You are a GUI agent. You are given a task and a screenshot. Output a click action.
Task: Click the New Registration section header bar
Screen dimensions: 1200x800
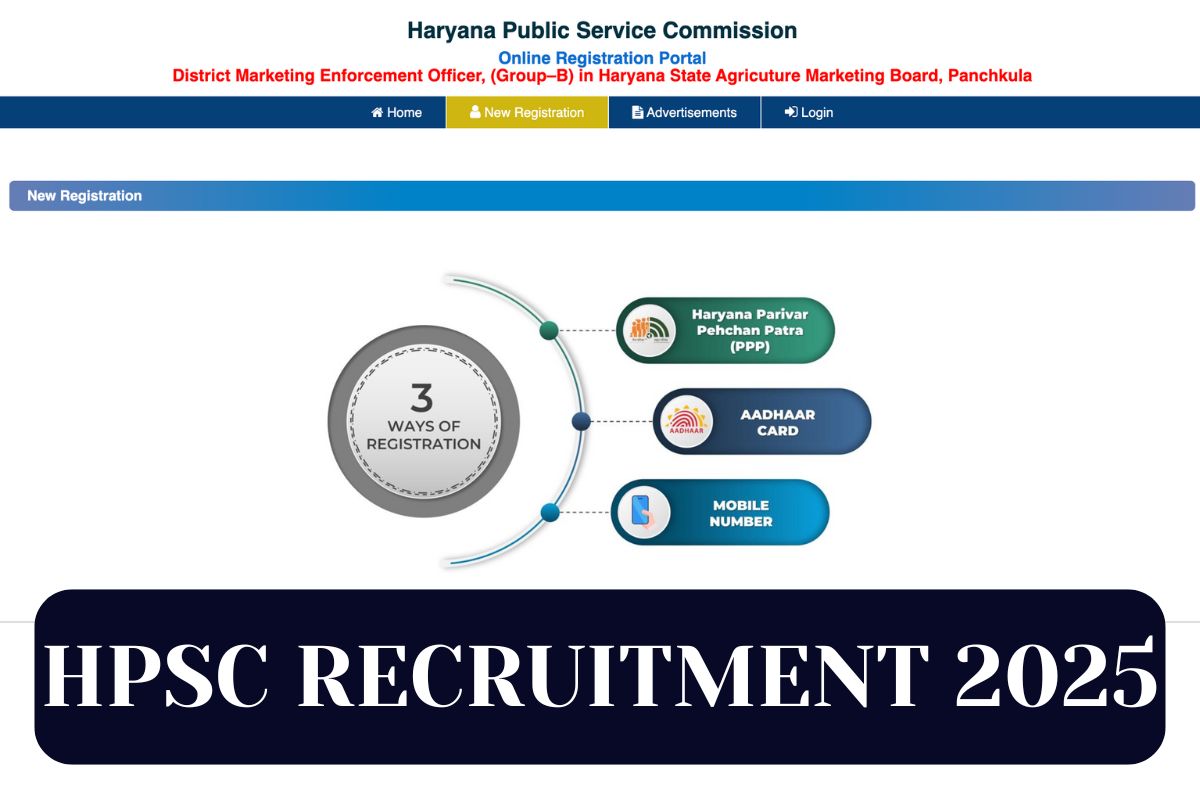click(602, 196)
